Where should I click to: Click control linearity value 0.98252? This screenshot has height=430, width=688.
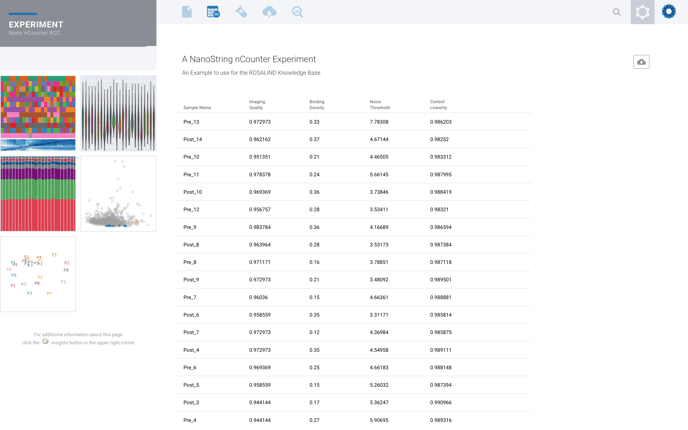(x=439, y=139)
